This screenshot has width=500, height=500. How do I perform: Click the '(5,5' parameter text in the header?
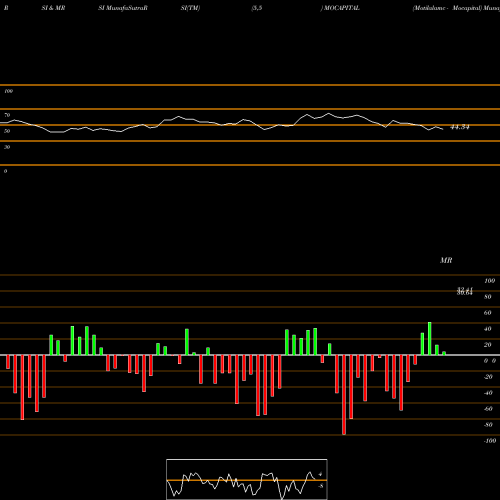tap(257, 8)
